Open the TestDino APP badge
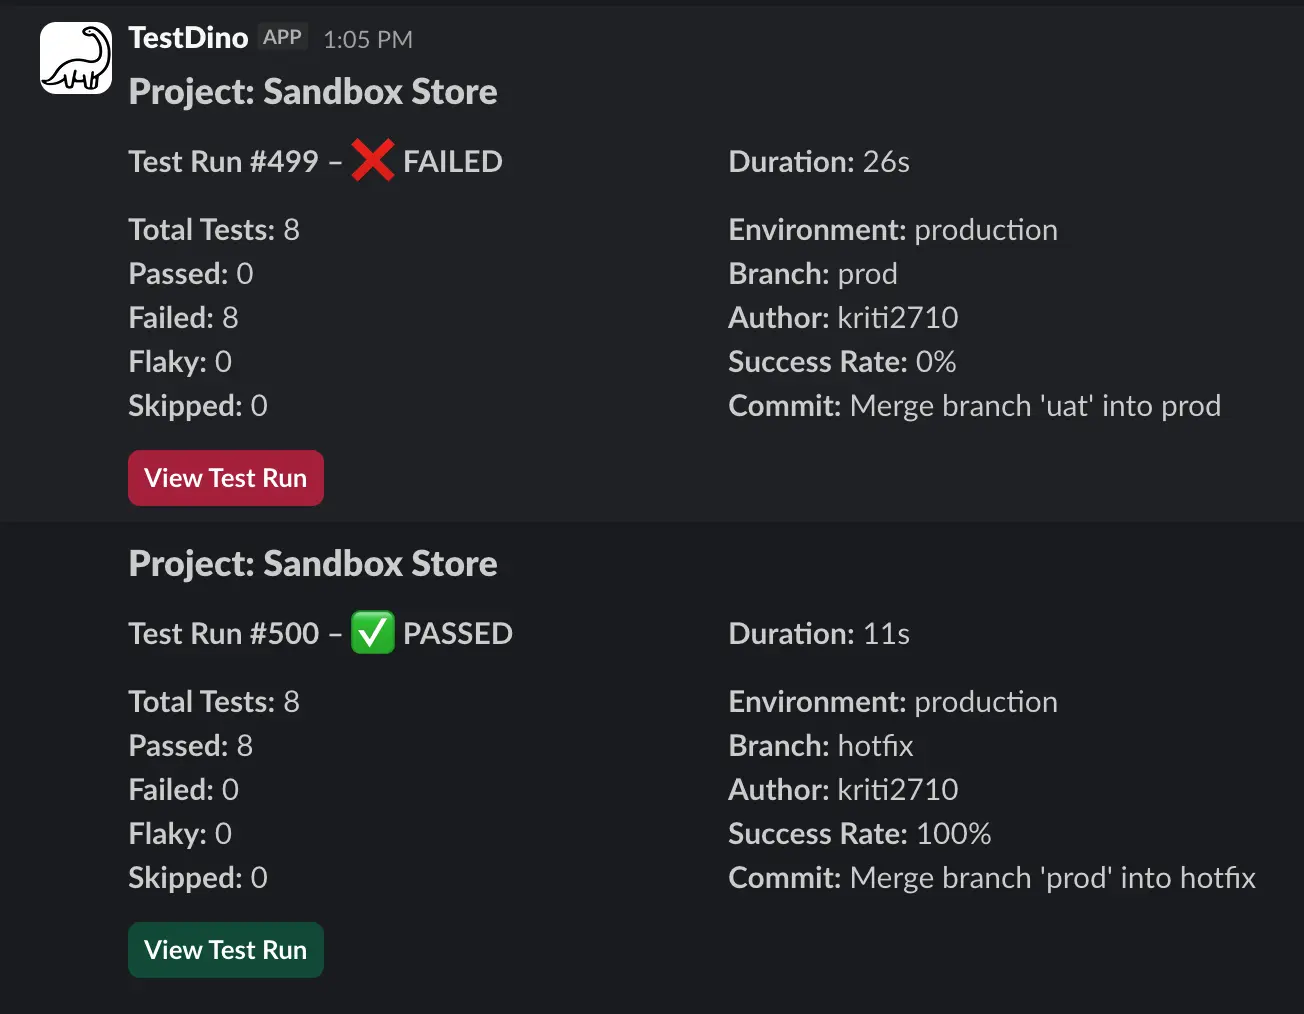The height and width of the screenshot is (1014, 1304). pos(283,36)
